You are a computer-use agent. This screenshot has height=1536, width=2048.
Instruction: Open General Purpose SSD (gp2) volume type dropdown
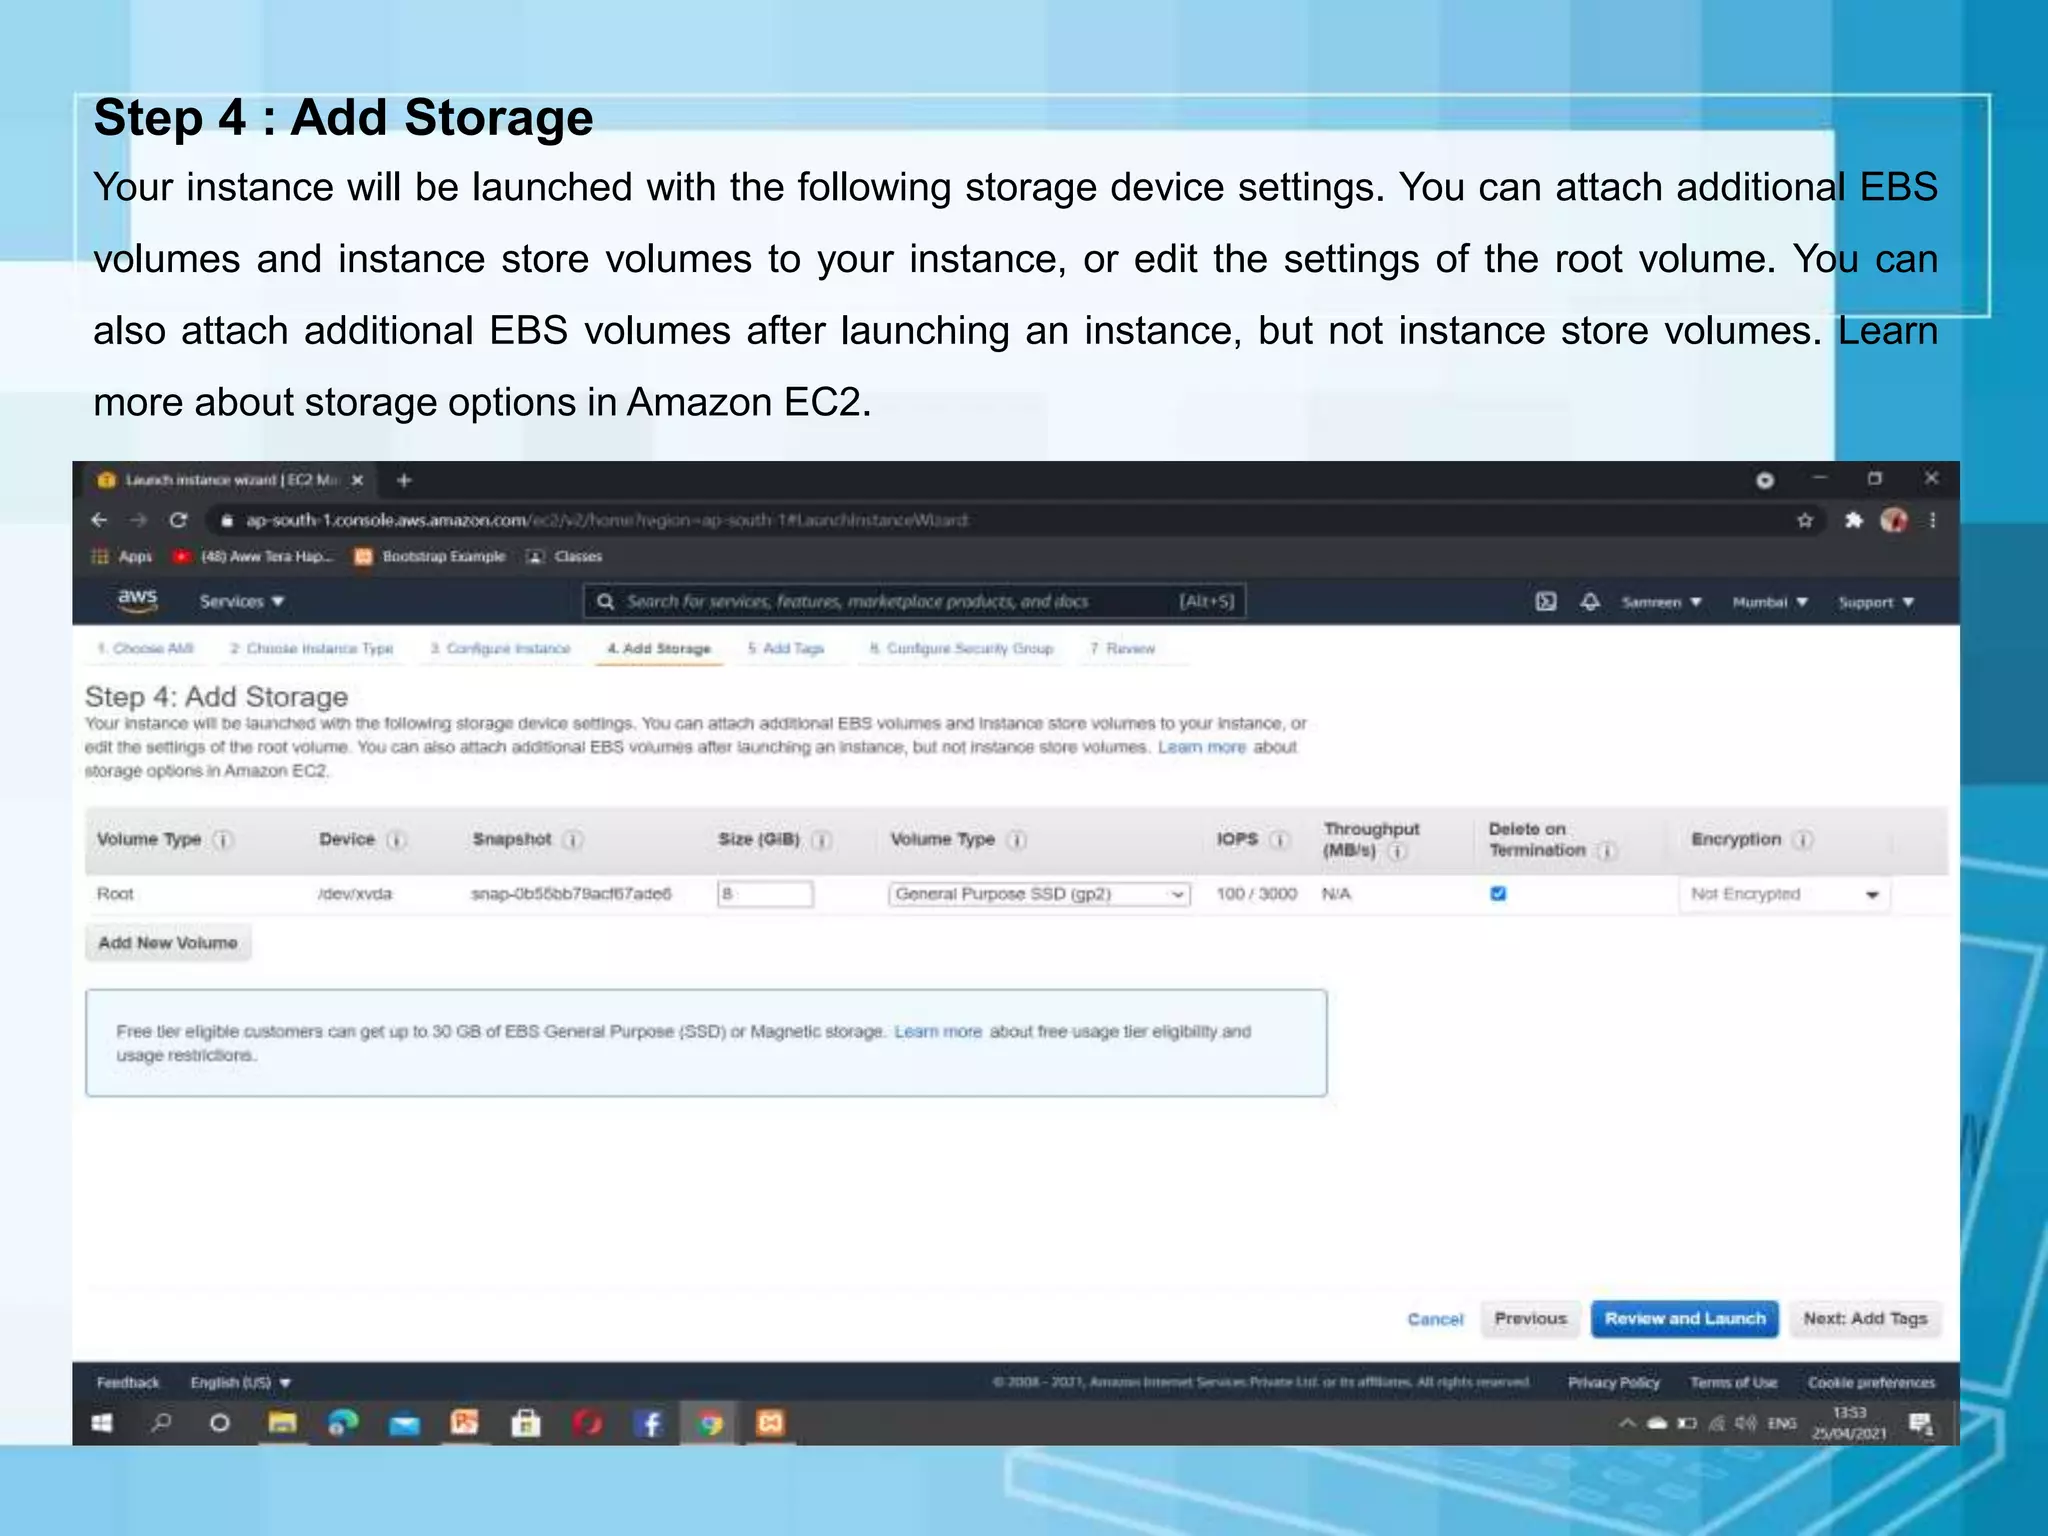(1039, 894)
